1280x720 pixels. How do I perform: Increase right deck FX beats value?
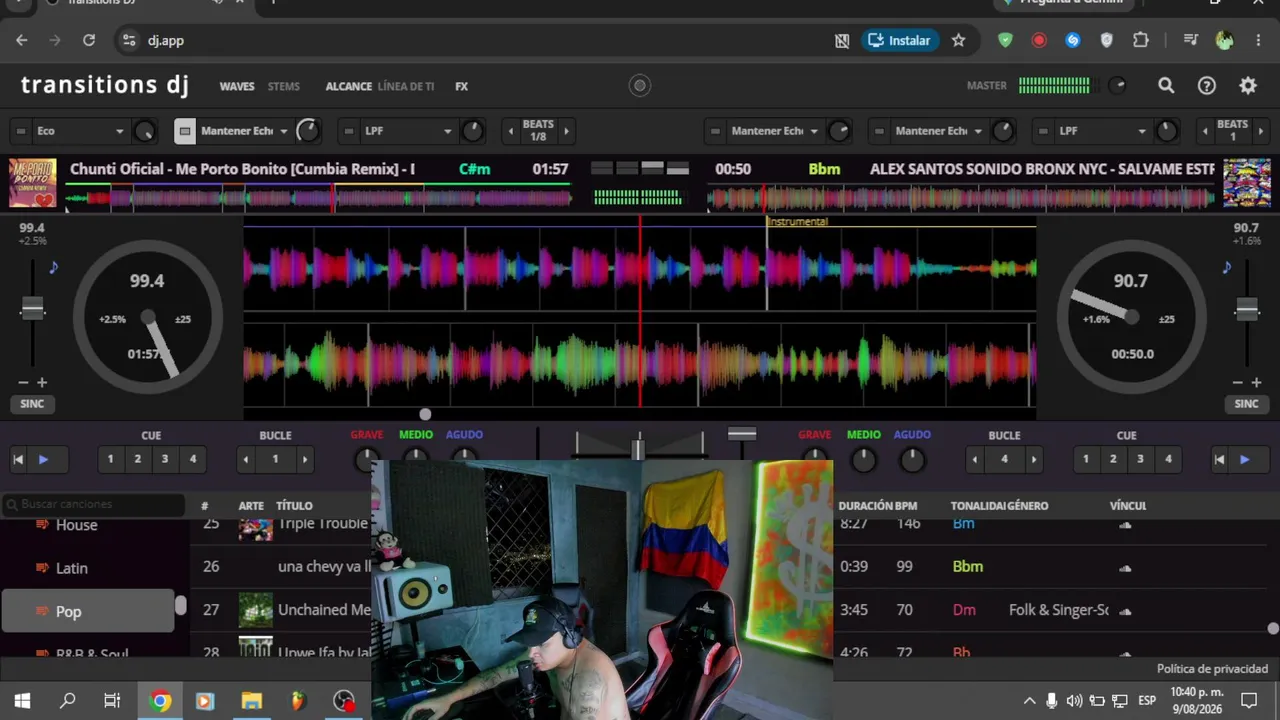click(1260, 131)
